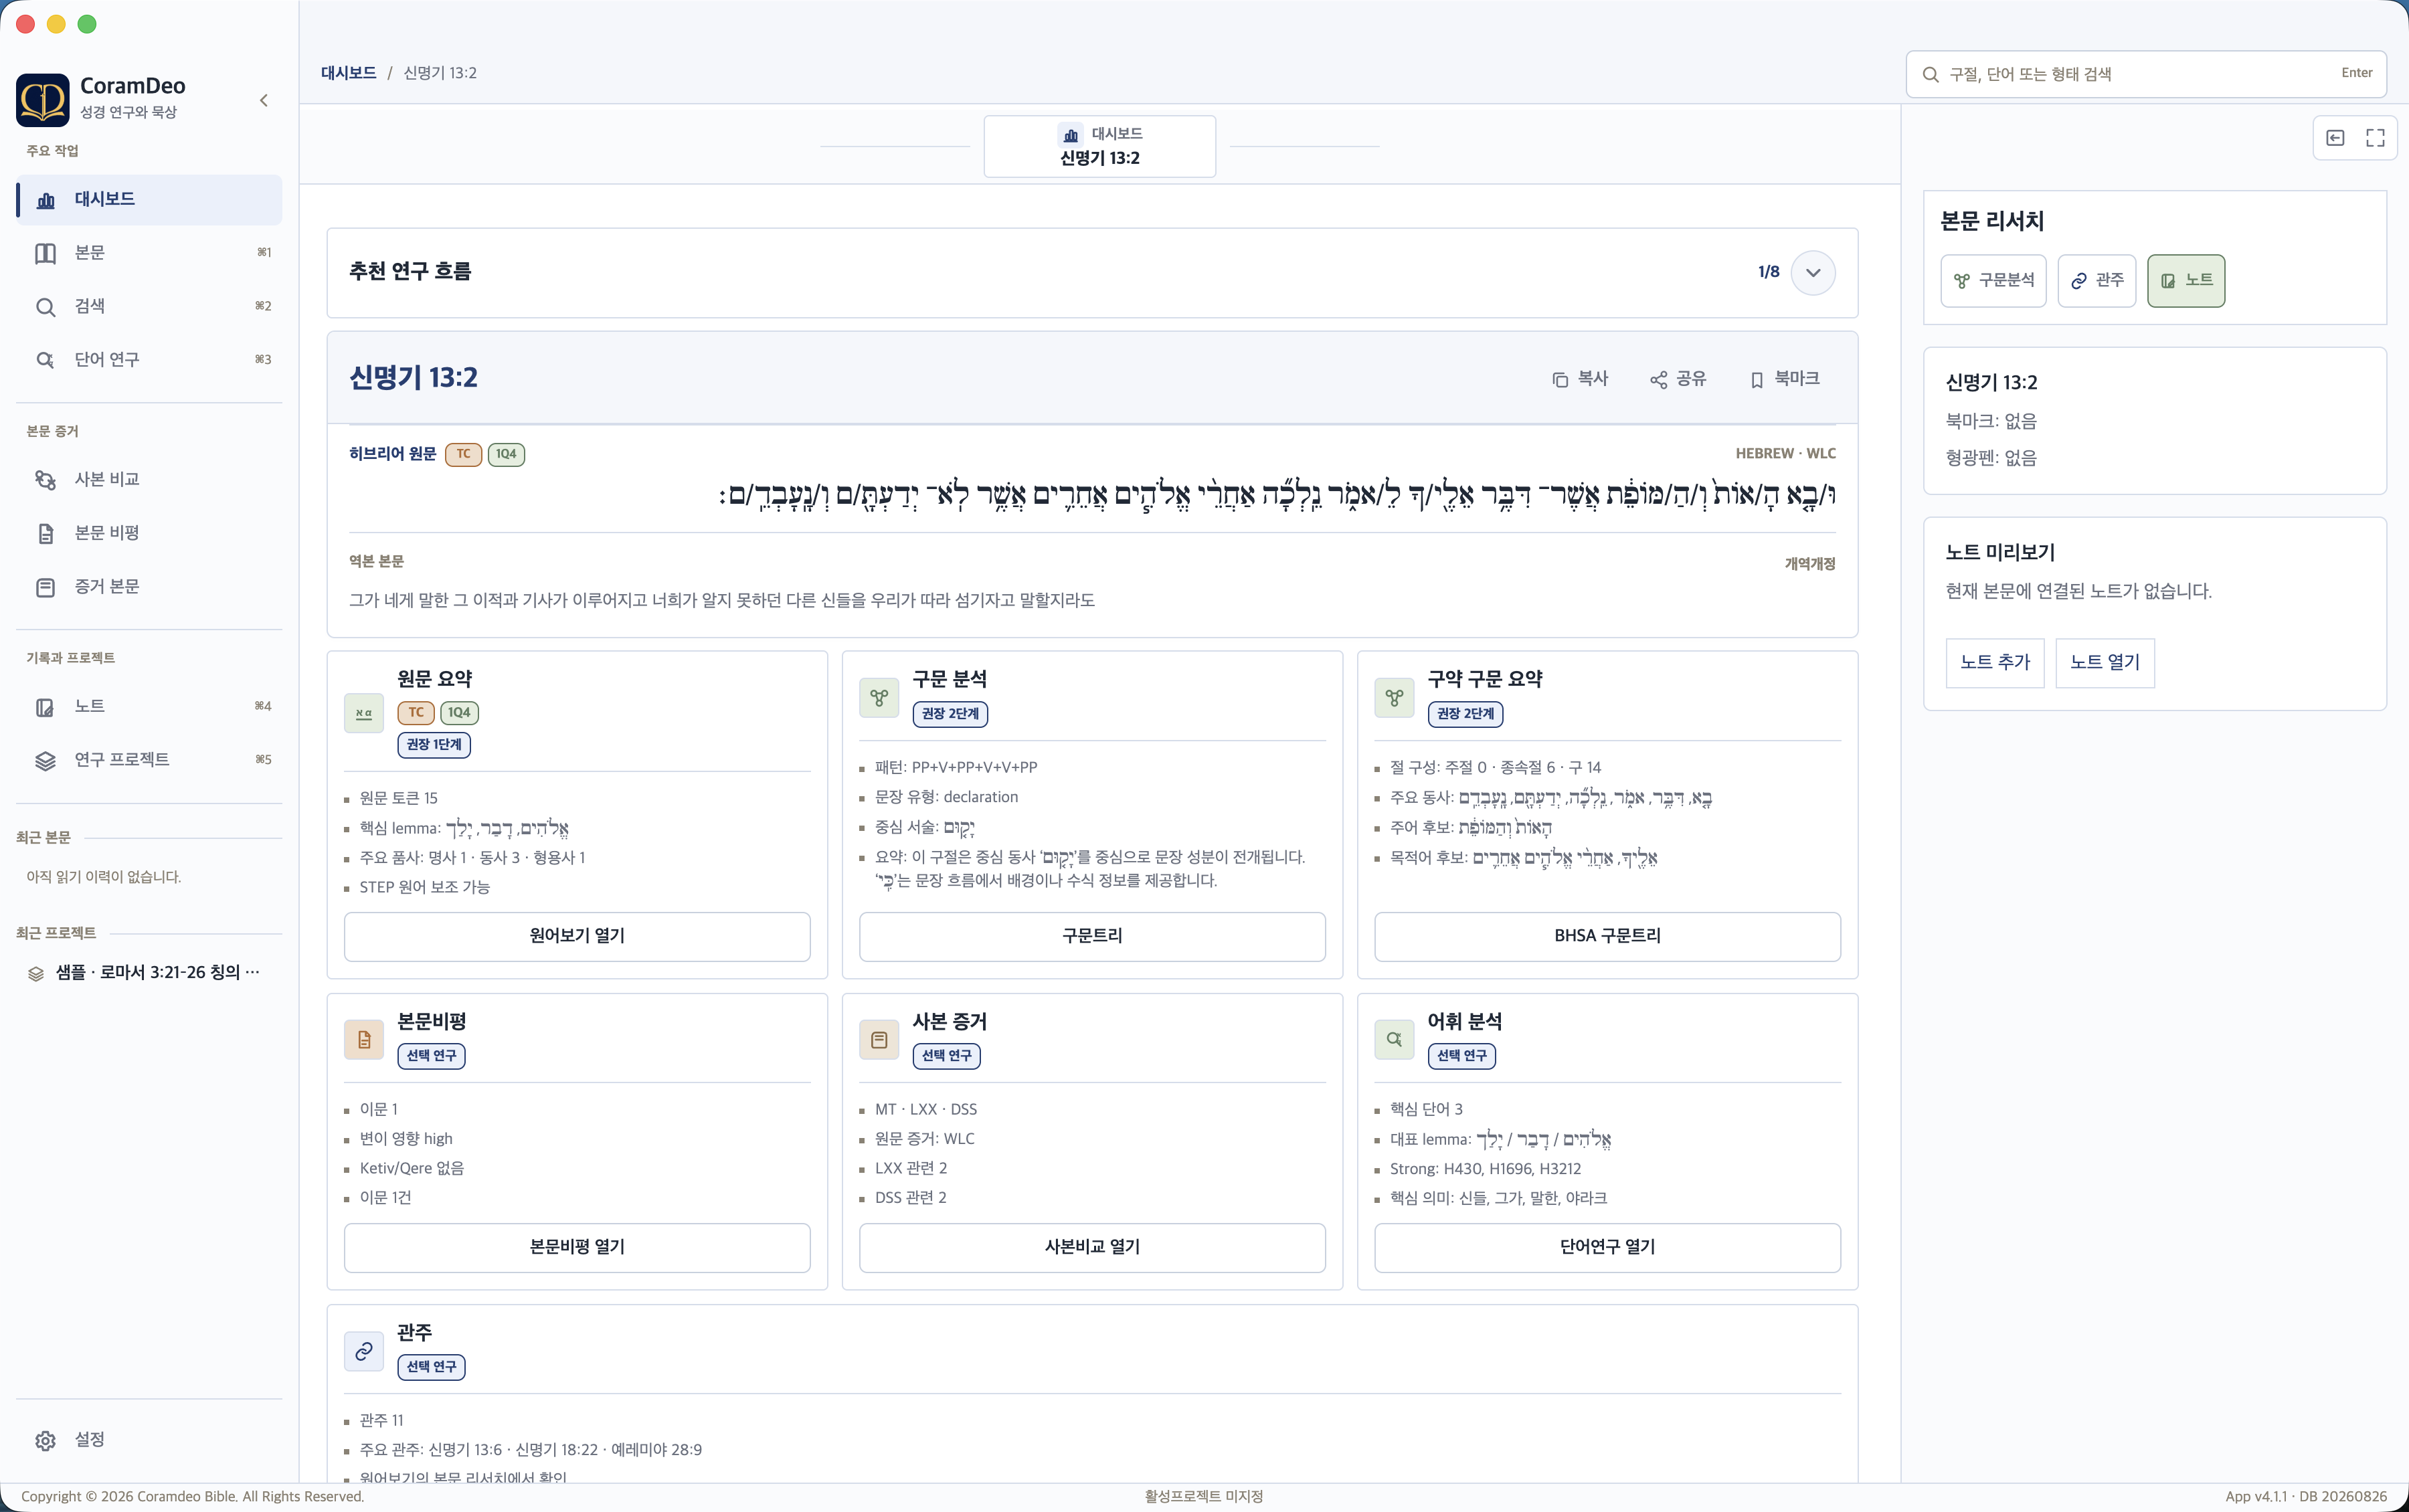Image resolution: width=2409 pixels, height=1512 pixels.
Task: Toggle the 관주 panel in 본문 리서치
Action: (x=2096, y=280)
